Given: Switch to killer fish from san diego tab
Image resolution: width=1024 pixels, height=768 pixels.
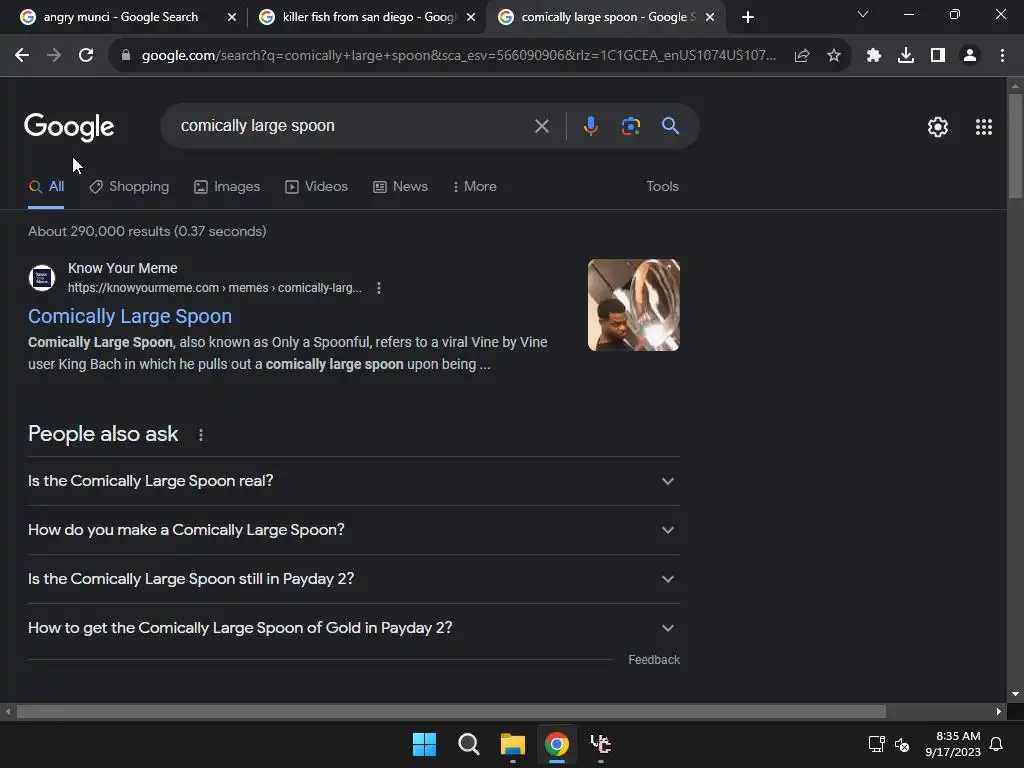Looking at the screenshot, I should coord(369,17).
